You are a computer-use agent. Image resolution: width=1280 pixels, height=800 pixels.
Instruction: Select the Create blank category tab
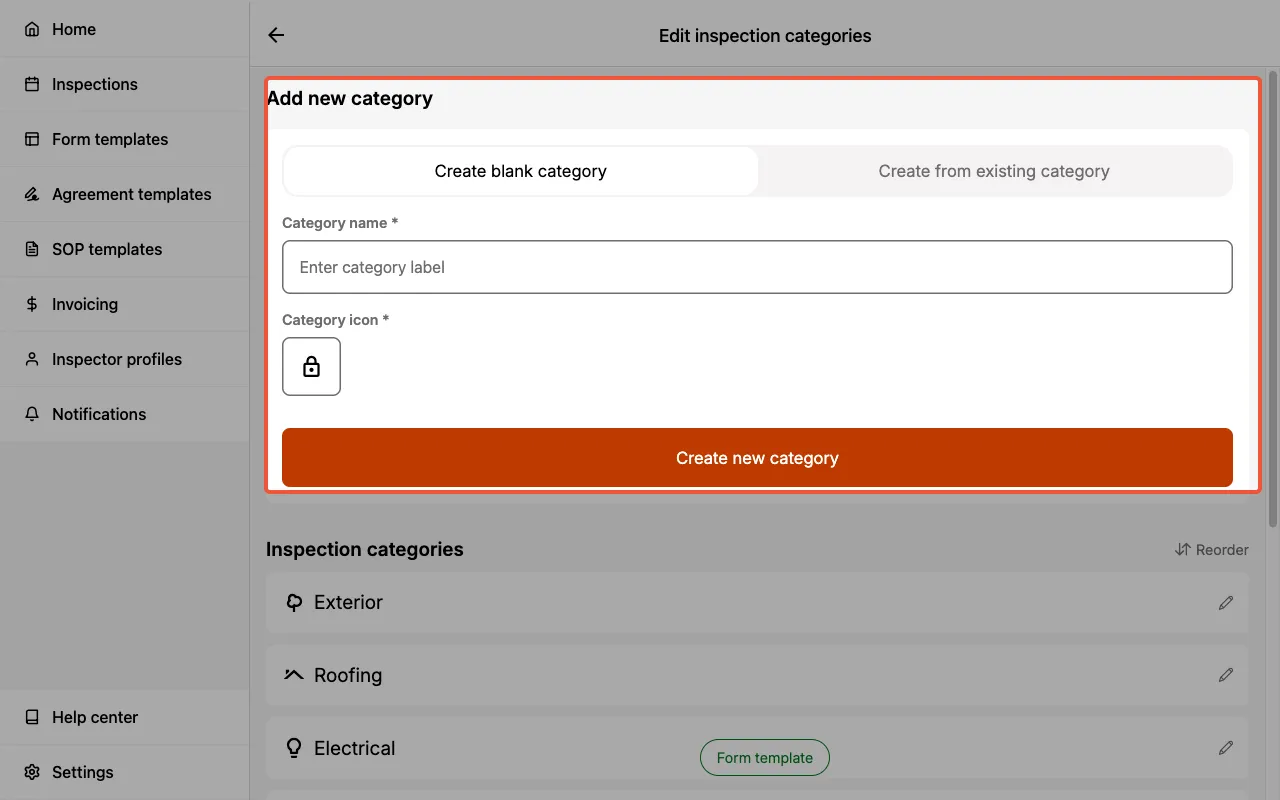520,171
